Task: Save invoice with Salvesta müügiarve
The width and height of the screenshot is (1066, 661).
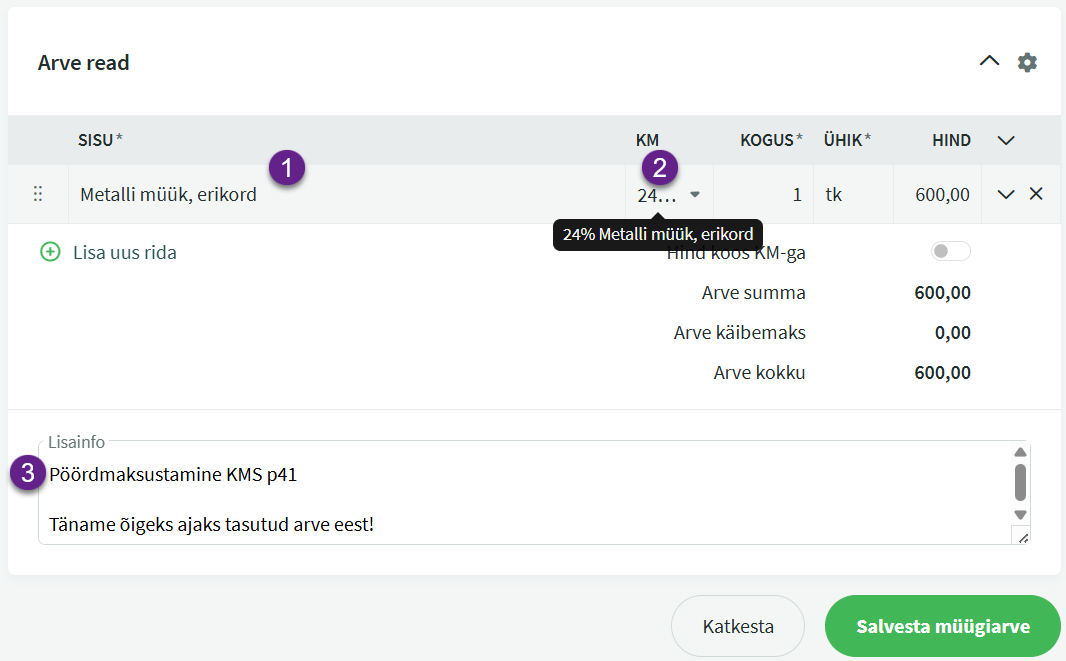Action: tap(942, 627)
